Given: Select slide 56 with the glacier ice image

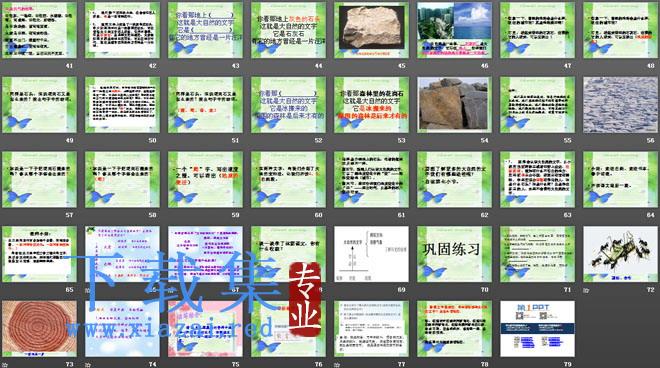Looking at the screenshot, I should coord(620,105).
